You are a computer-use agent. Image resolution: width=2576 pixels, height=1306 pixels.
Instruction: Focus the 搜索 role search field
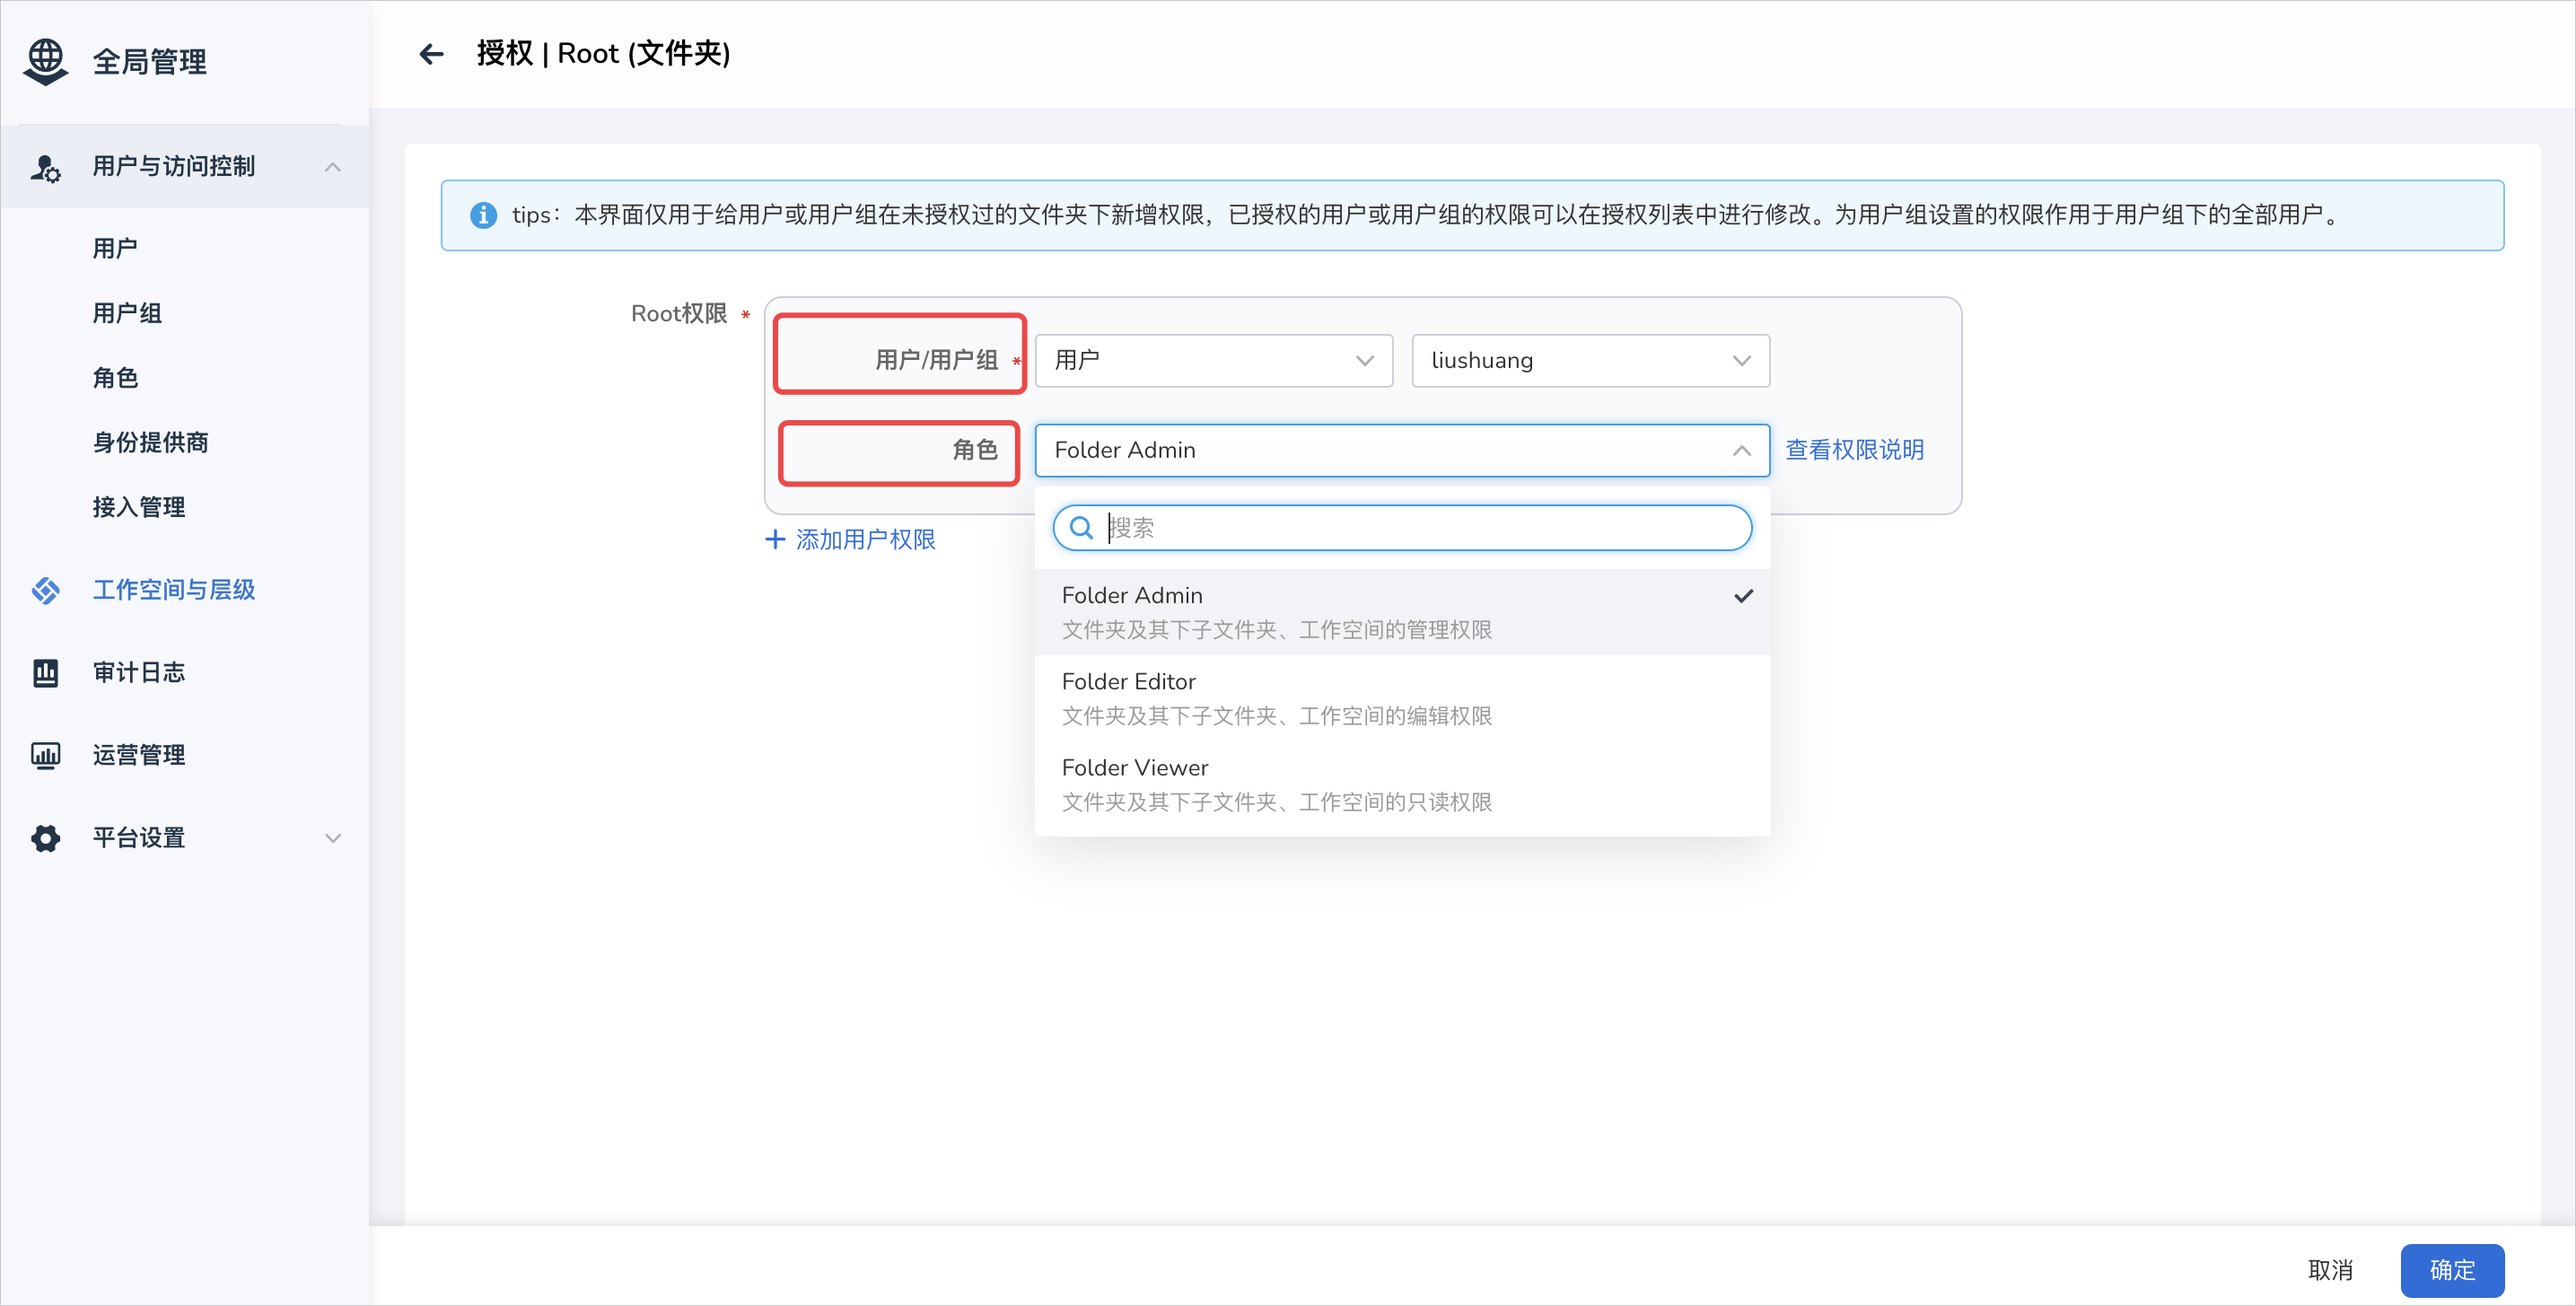click(x=1402, y=528)
